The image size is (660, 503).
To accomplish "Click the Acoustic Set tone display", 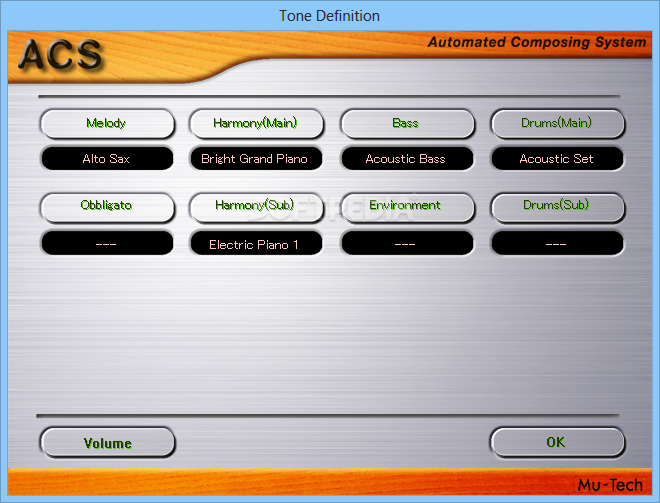I will (x=557, y=159).
